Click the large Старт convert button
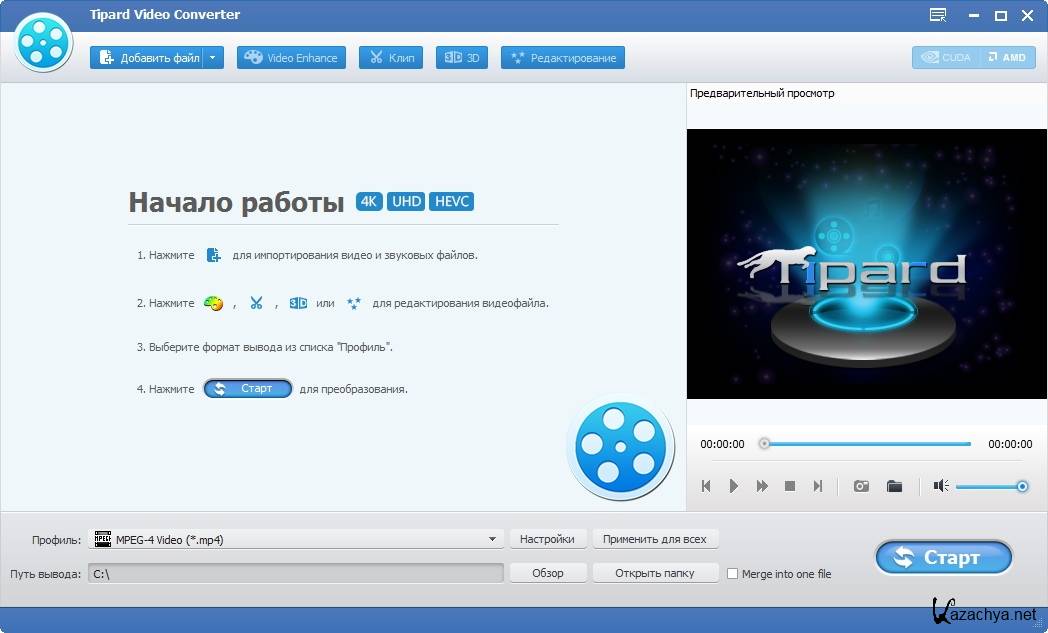This screenshot has width=1048, height=633. 943,558
